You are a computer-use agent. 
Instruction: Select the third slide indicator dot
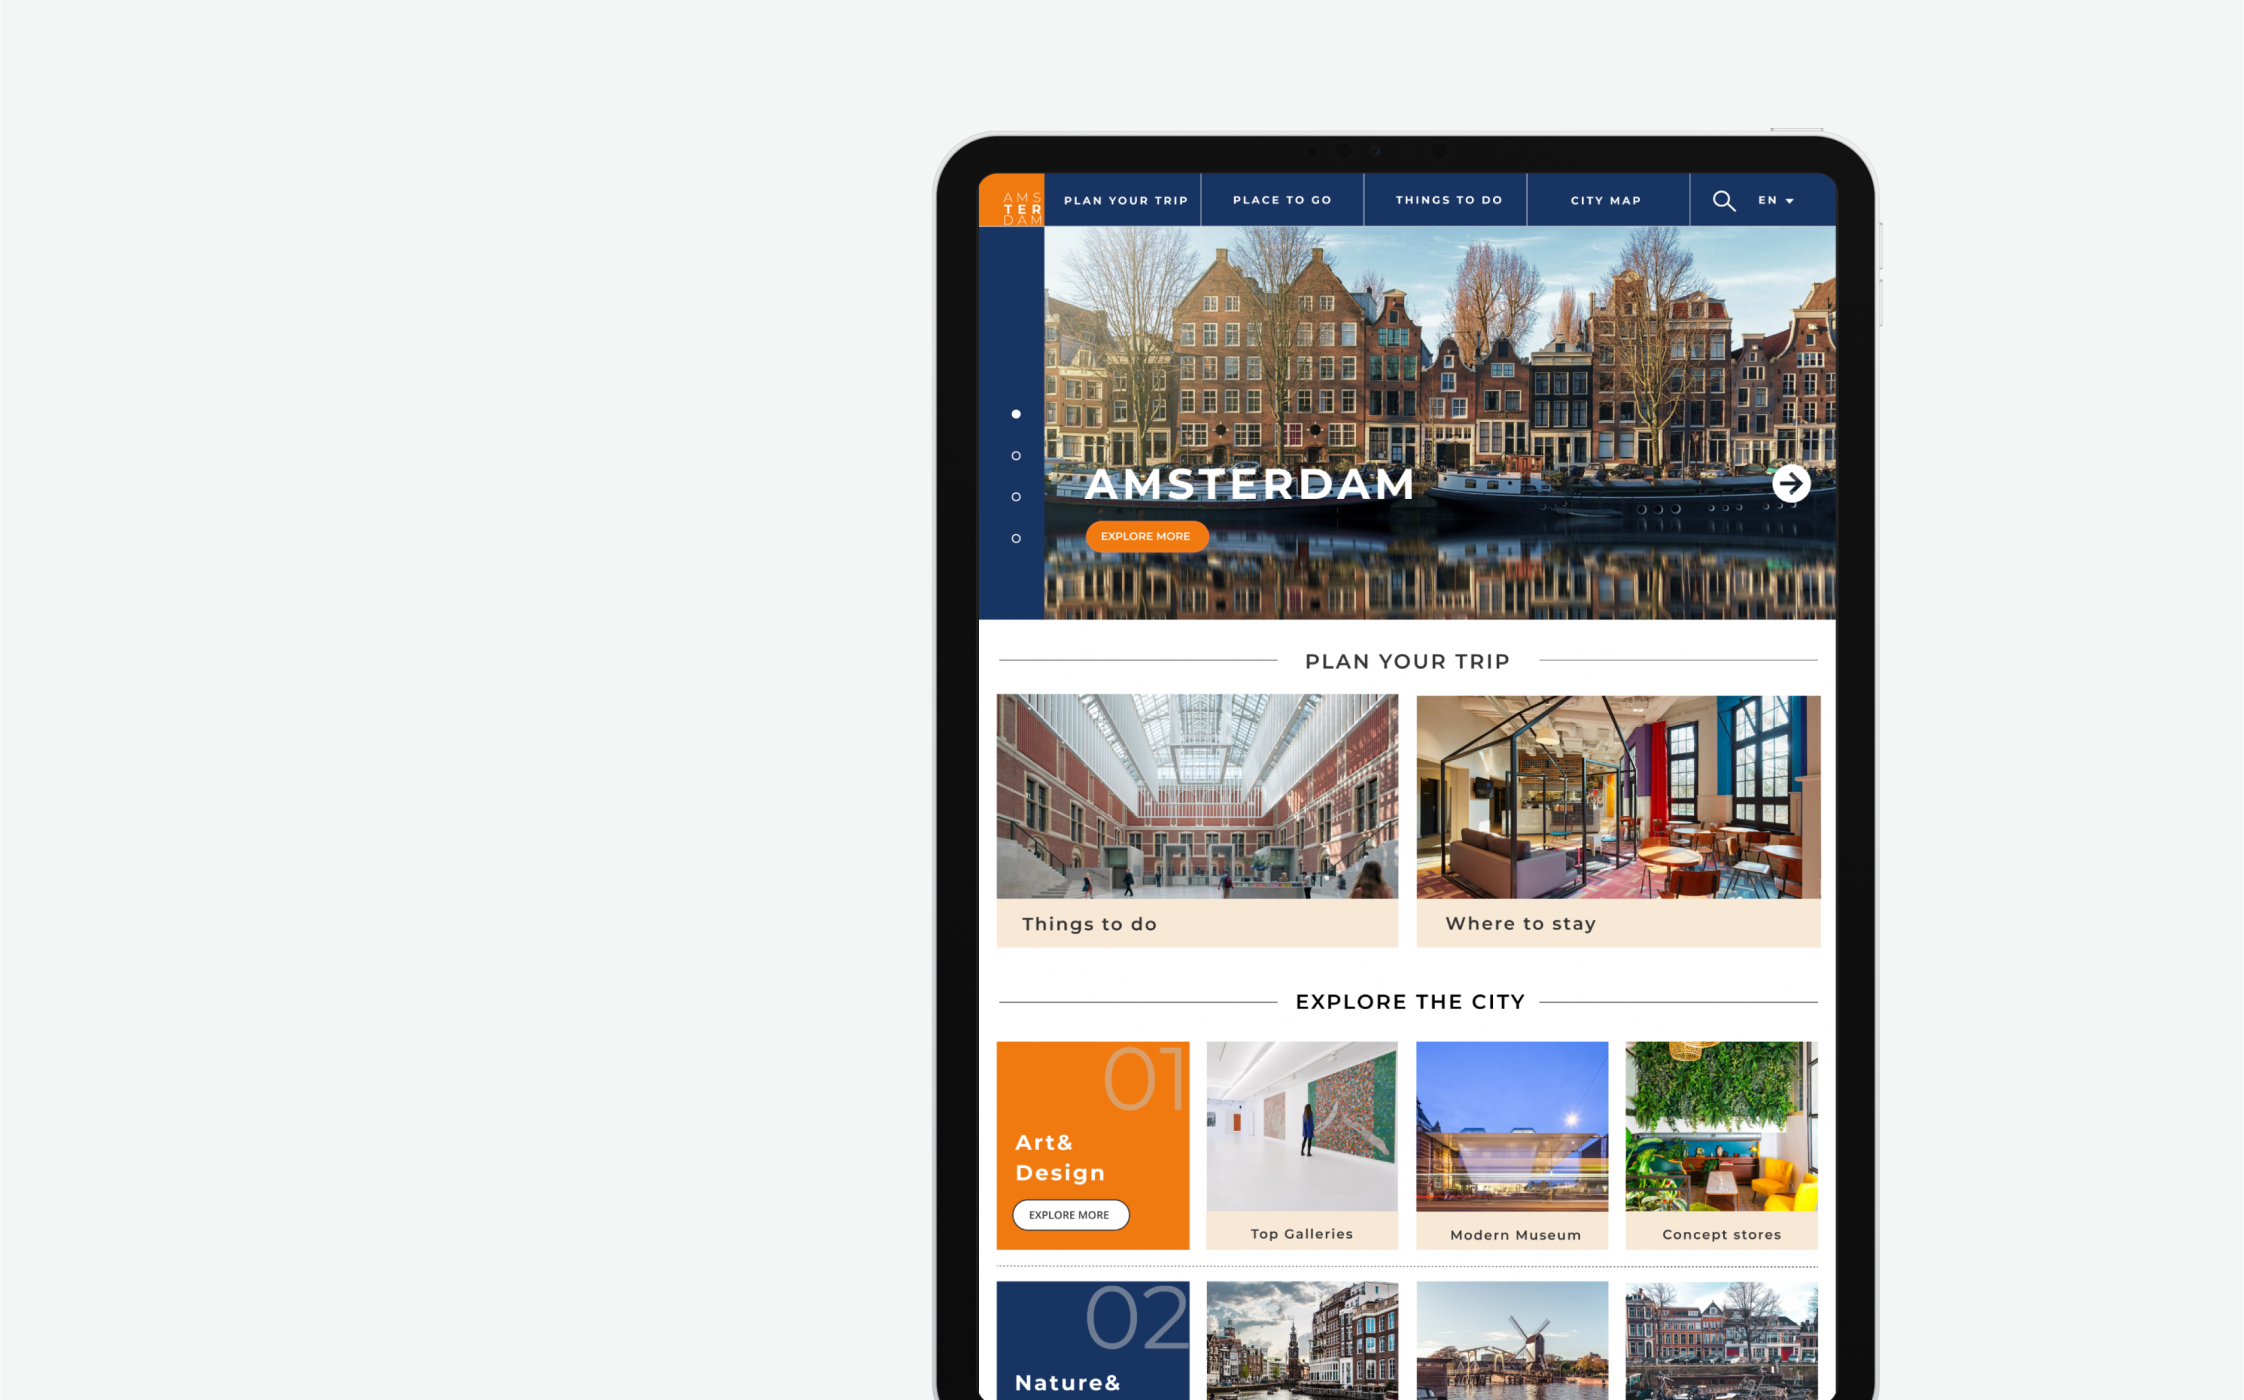point(1016,497)
